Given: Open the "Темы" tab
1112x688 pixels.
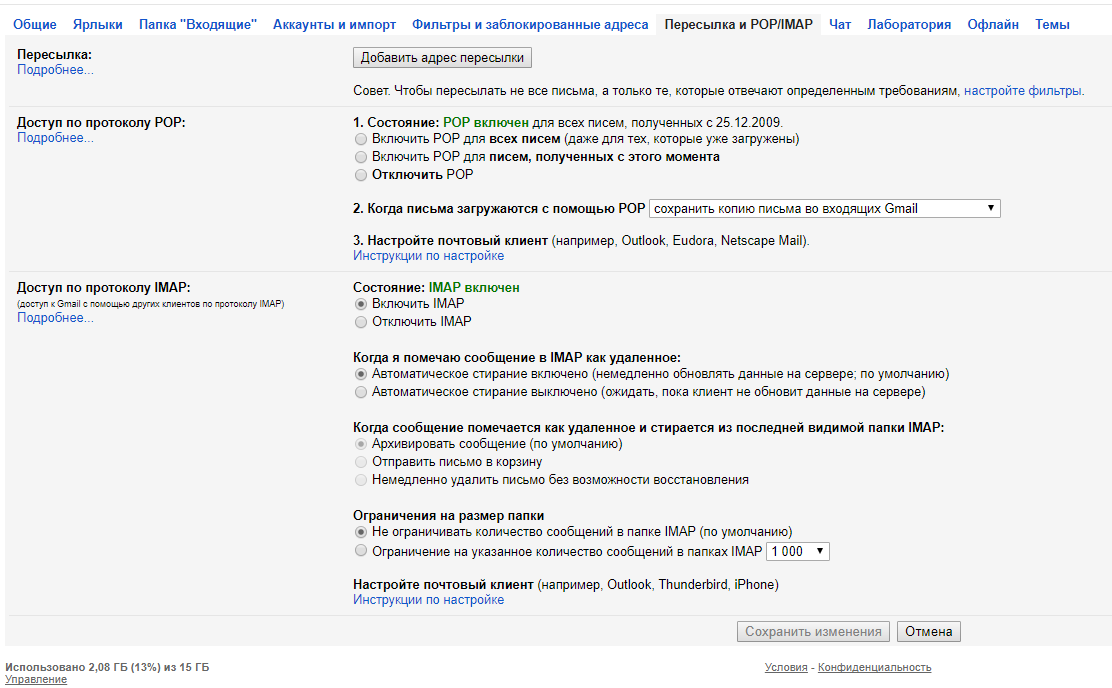Looking at the screenshot, I should 1052,24.
